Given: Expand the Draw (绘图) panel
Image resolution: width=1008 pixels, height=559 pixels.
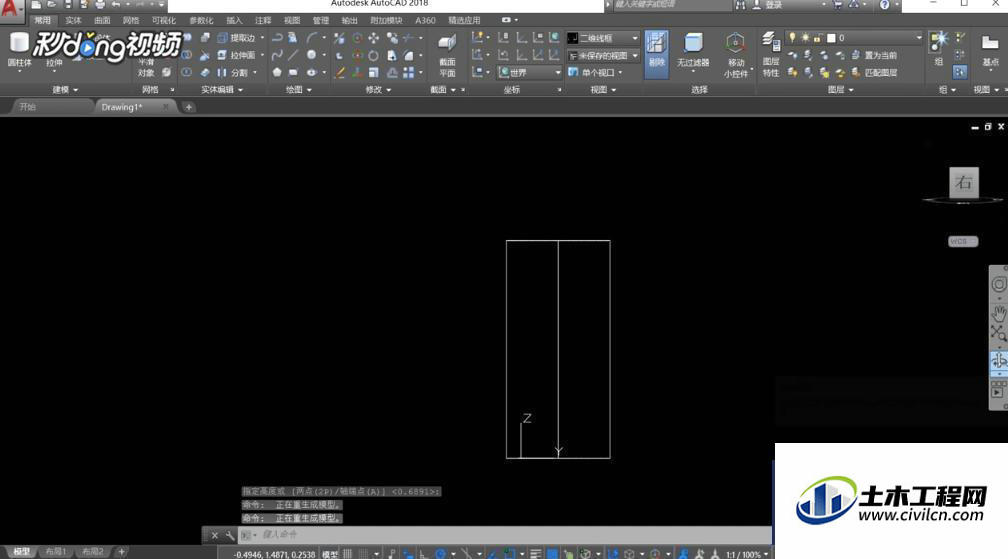Looking at the screenshot, I should [x=298, y=90].
